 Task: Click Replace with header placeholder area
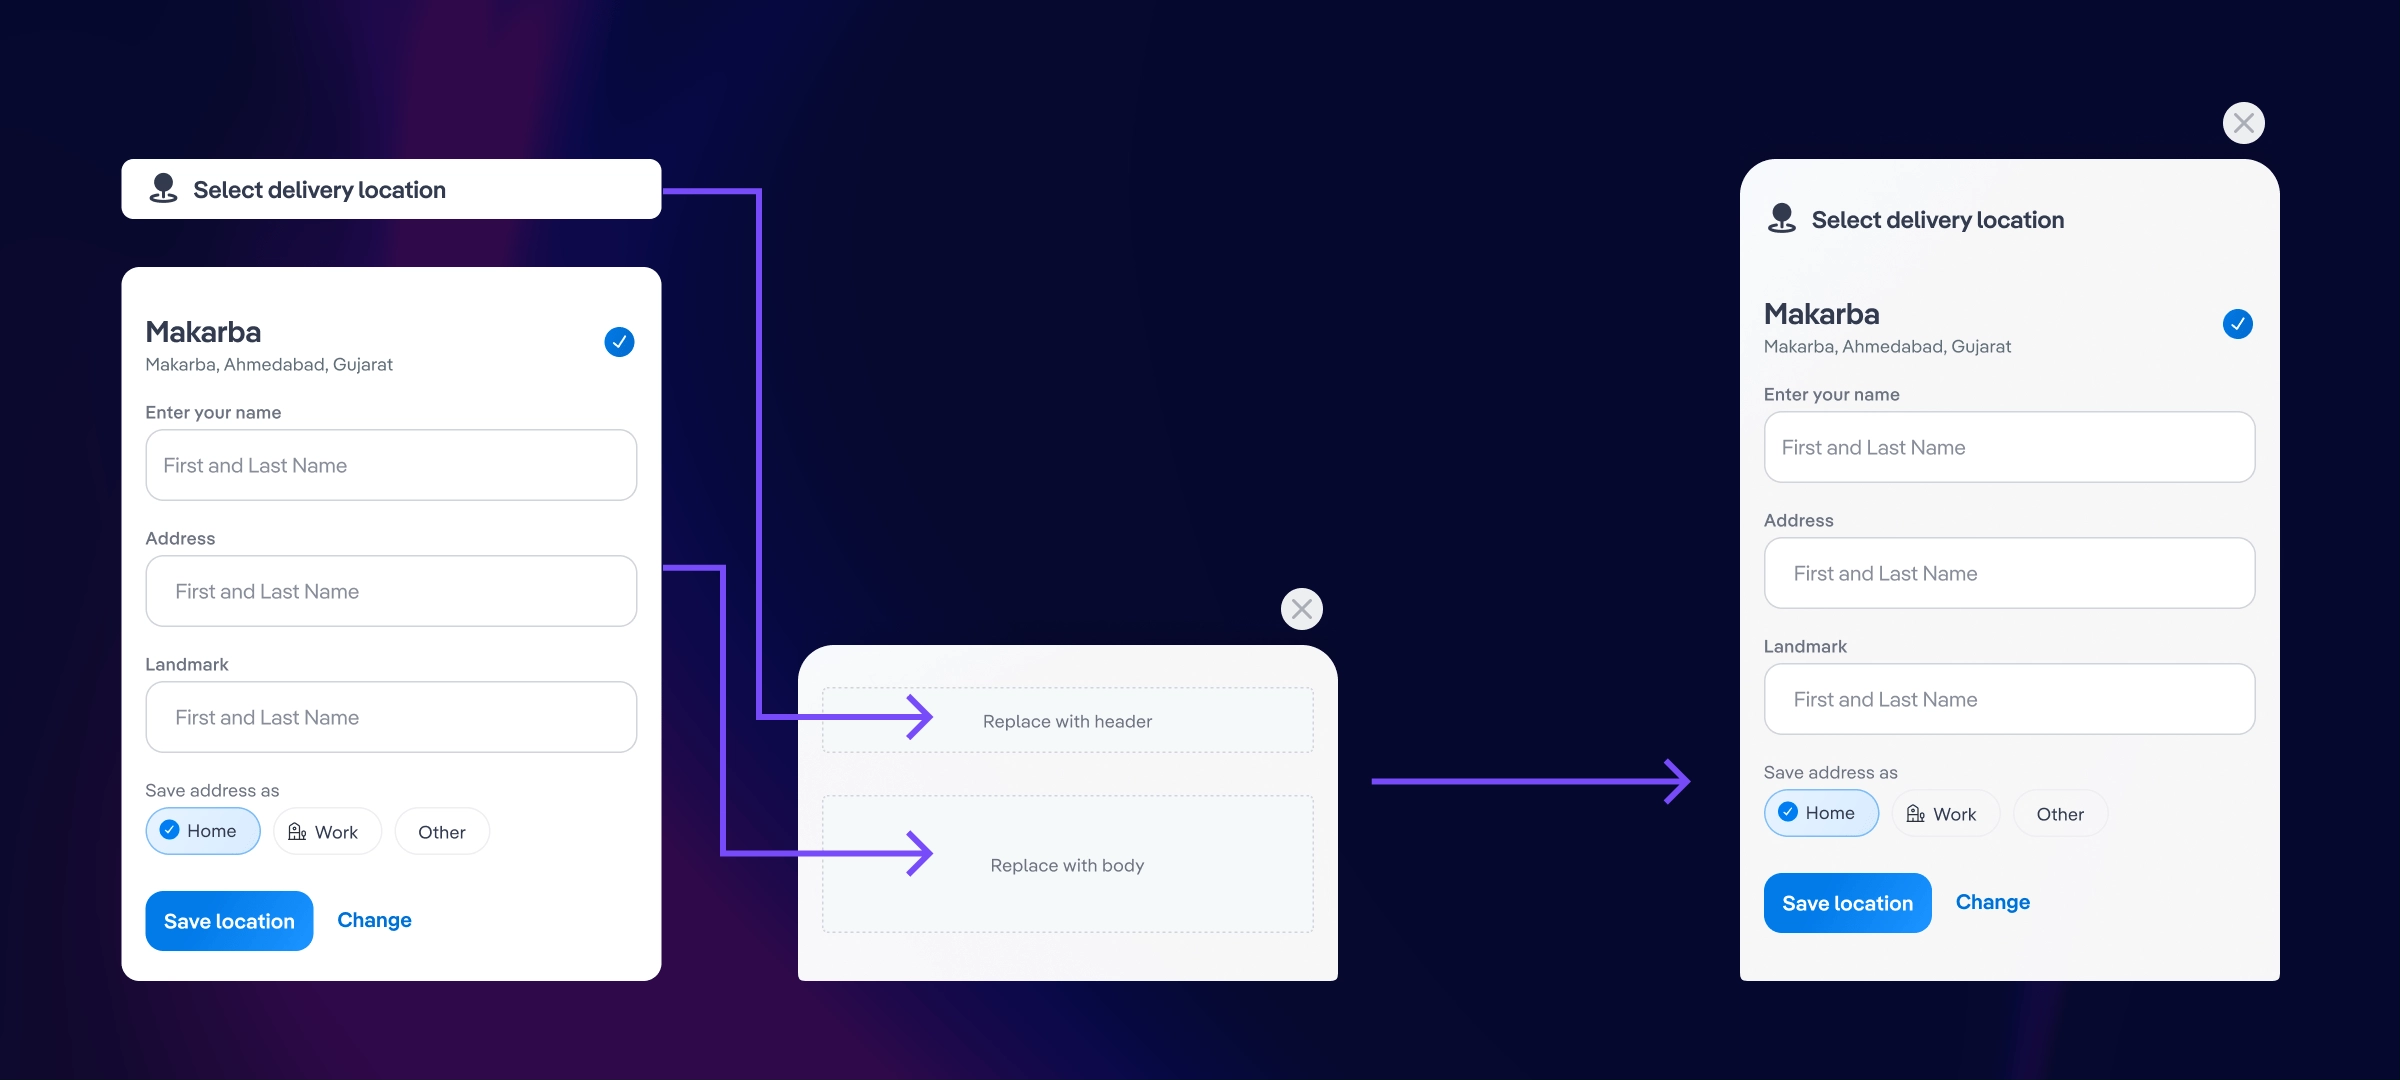coord(1067,720)
